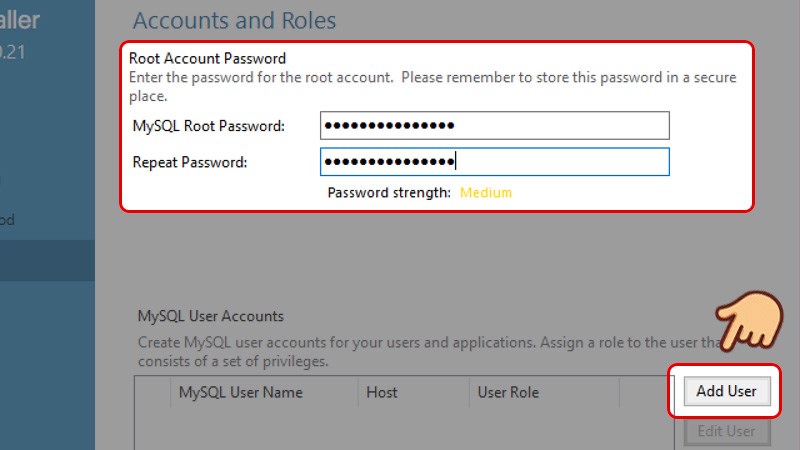This screenshot has height=450, width=800.
Task: Click the blank first column of the user table header
Action: [x=153, y=393]
